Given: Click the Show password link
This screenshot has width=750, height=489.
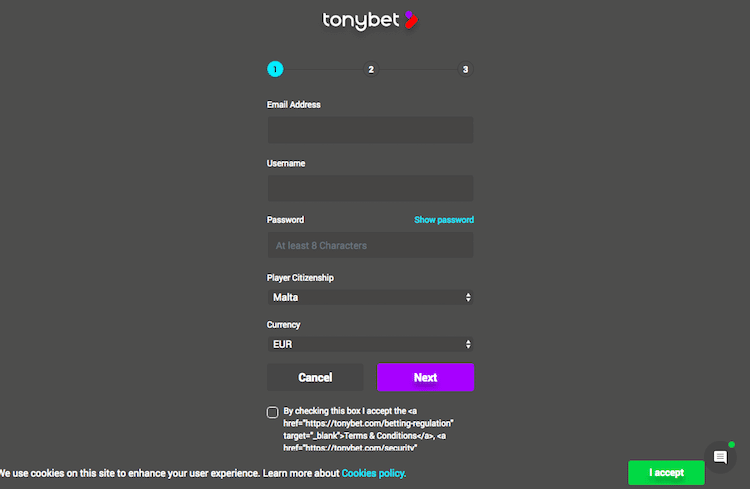Looking at the screenshot, I should coord(444,220).
